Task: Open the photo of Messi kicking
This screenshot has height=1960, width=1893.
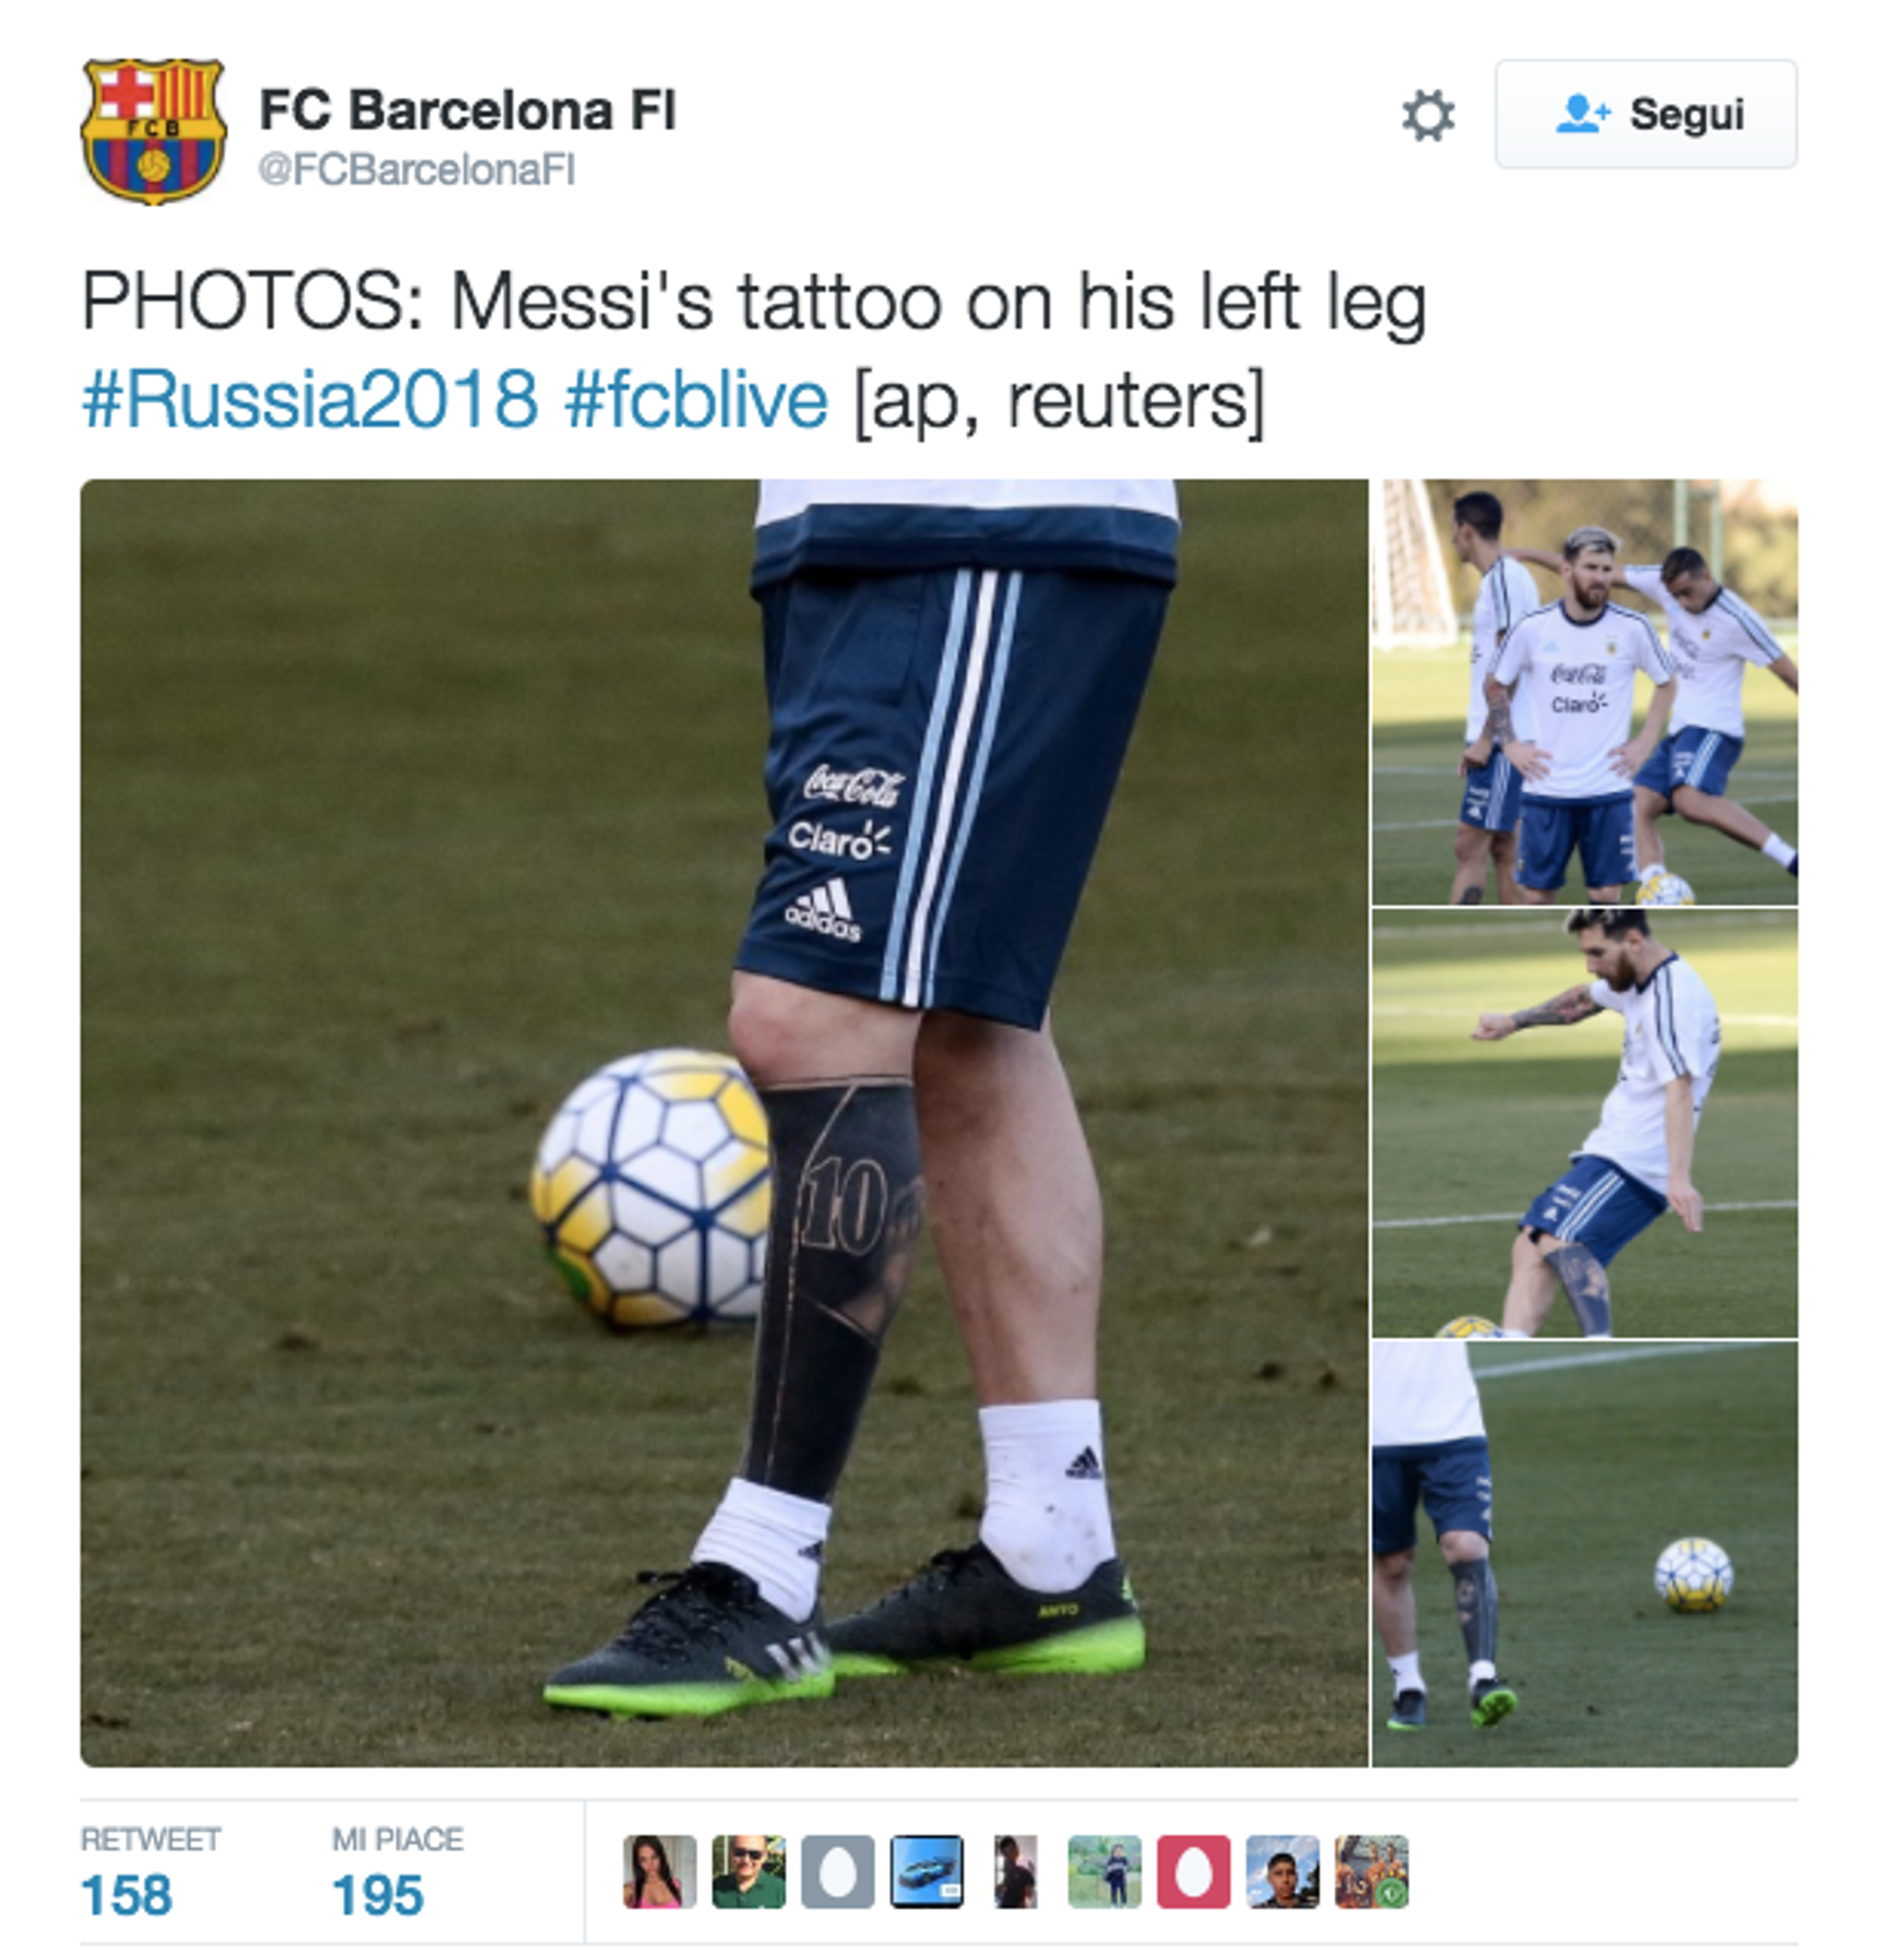Action: click(1585, 1123)
